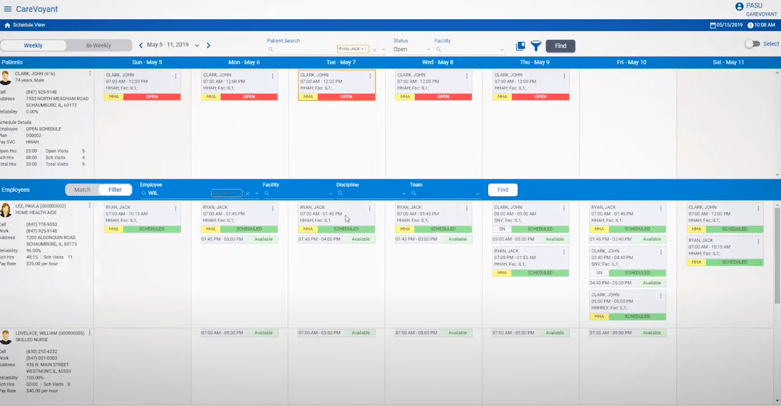Switch to the Bi-Weekly view
781x406 pixels.
(99, 46)
